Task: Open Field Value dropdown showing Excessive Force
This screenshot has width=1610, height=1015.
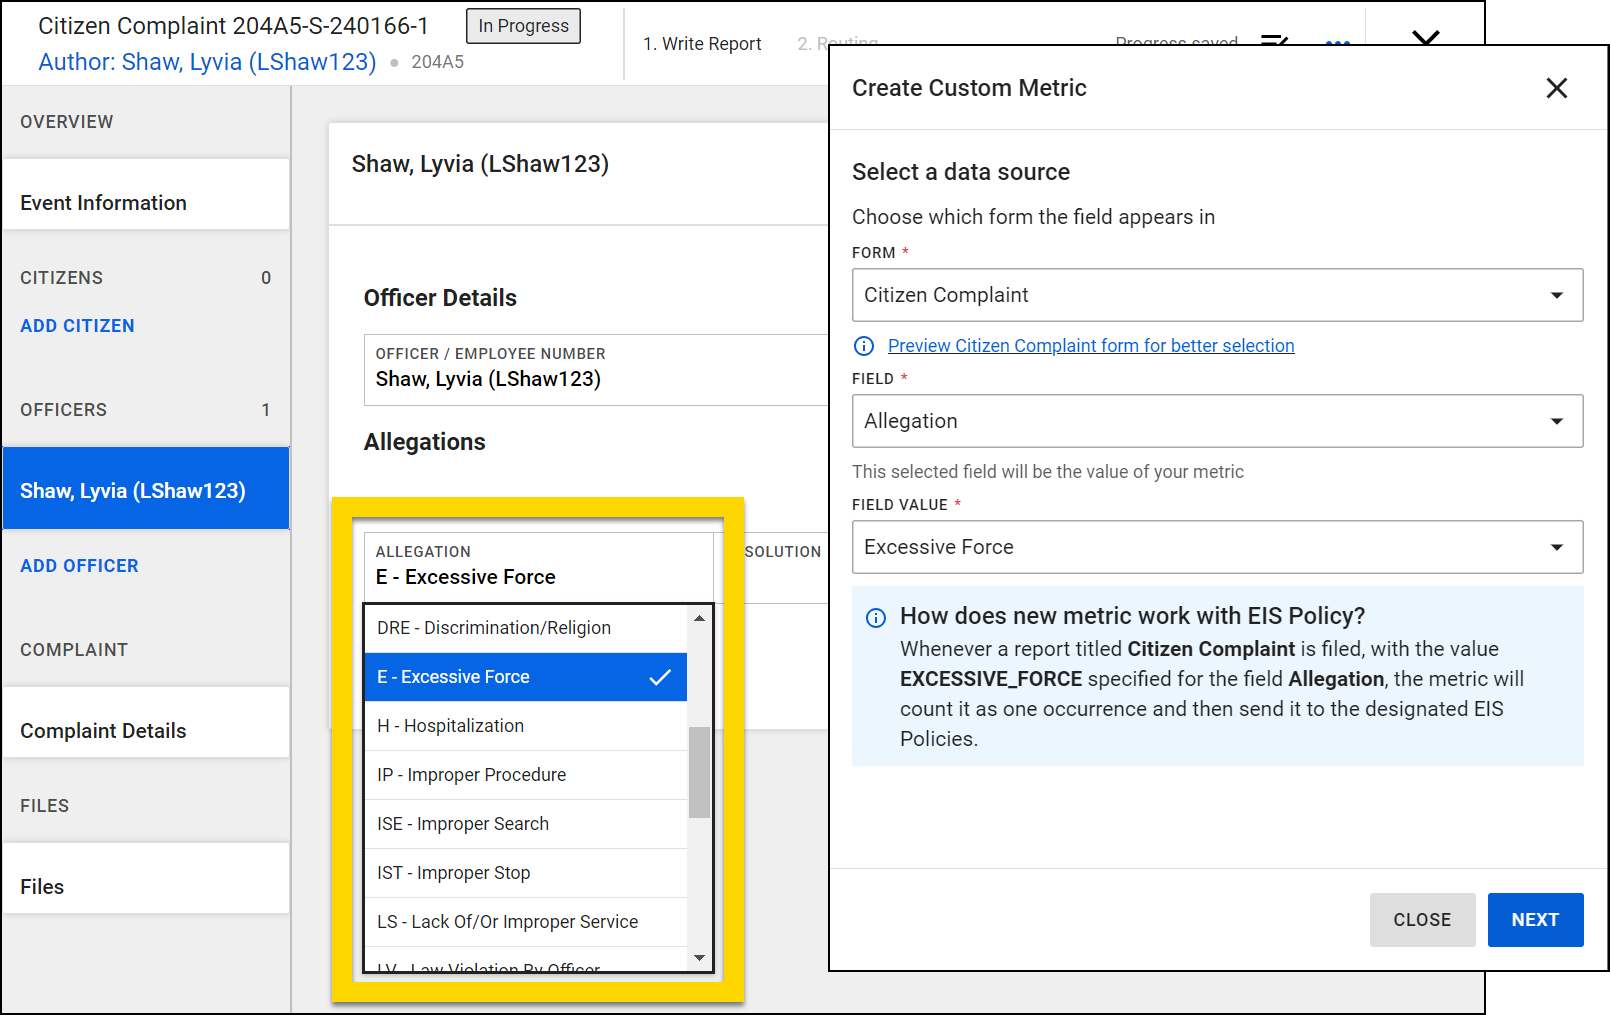Action: pyautogui.click(x=1216, y=547)
